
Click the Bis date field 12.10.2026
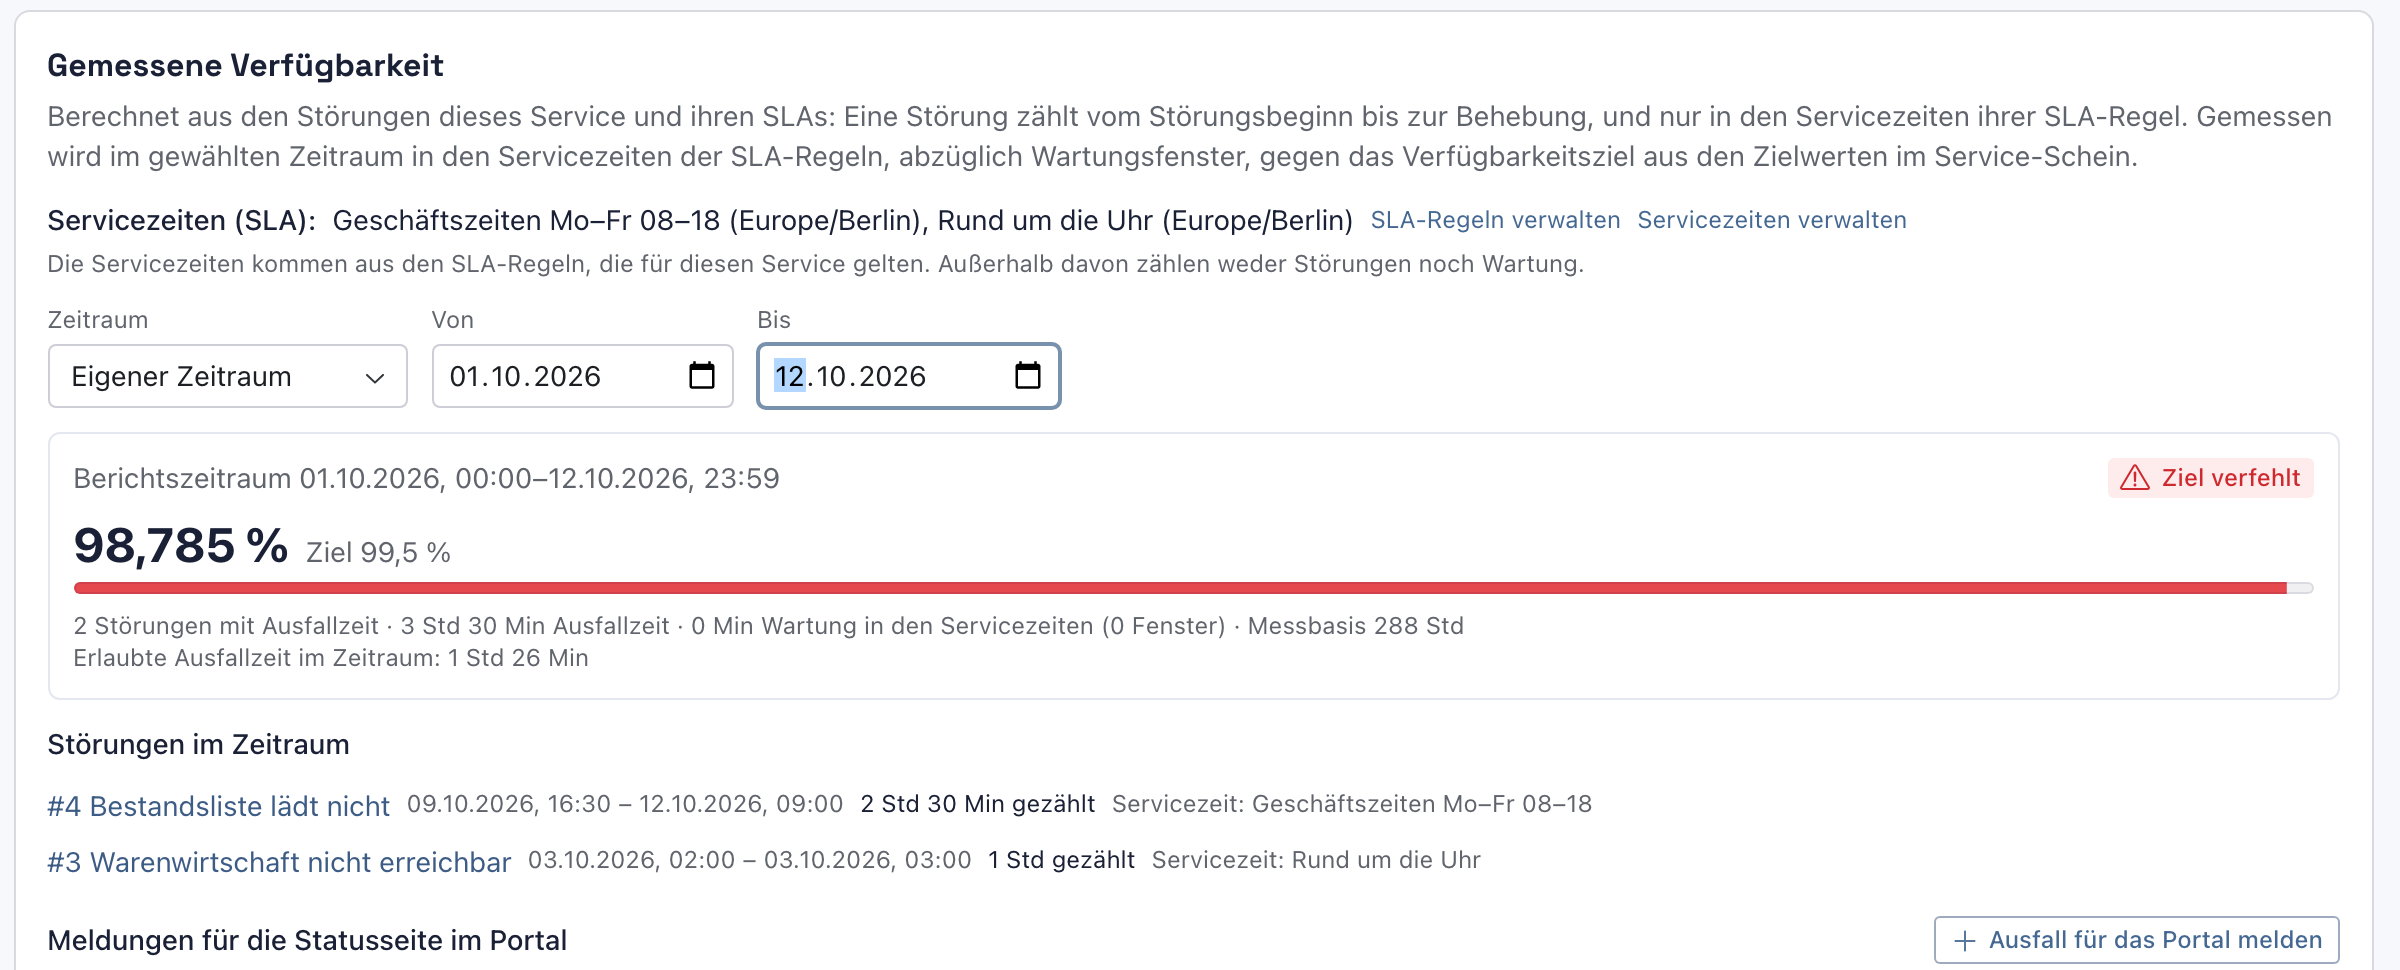(x=909, y=376)
